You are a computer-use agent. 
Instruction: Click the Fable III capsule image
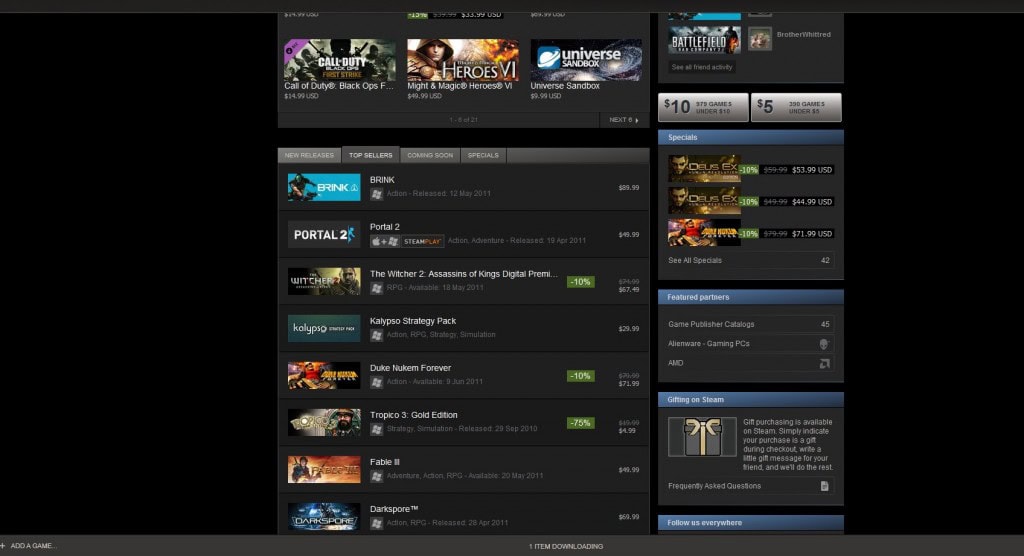324,470
